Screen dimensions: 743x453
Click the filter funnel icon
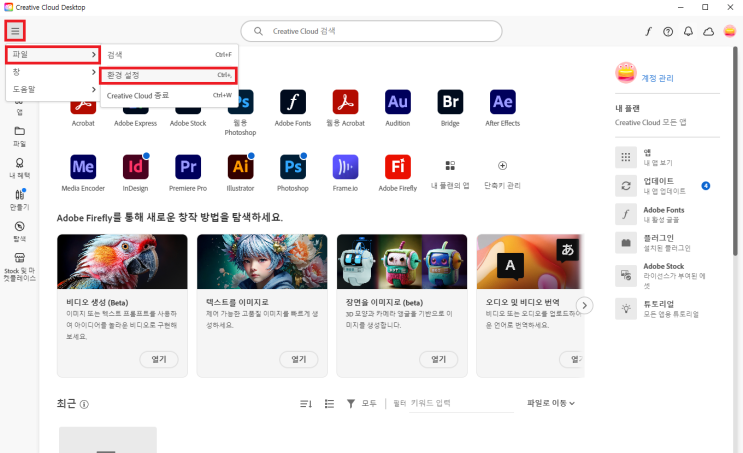(x=351, y=404)
